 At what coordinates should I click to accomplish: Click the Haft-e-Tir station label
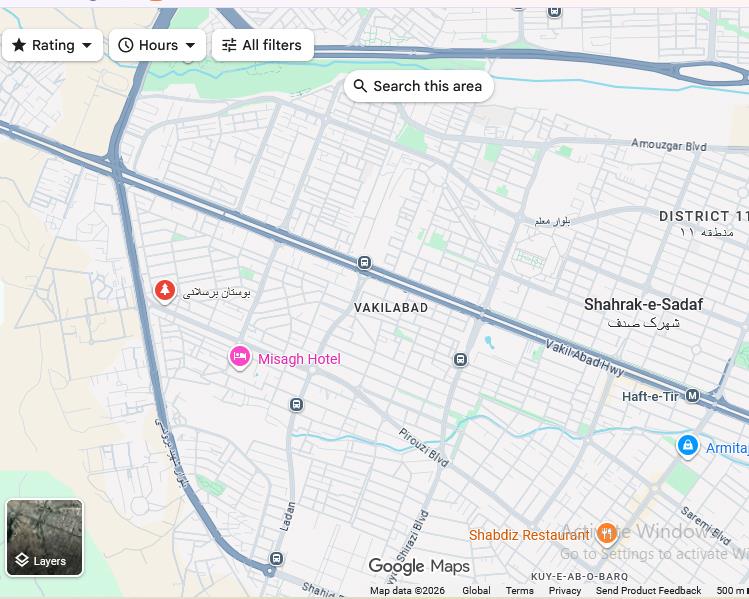tap(650, 396)
